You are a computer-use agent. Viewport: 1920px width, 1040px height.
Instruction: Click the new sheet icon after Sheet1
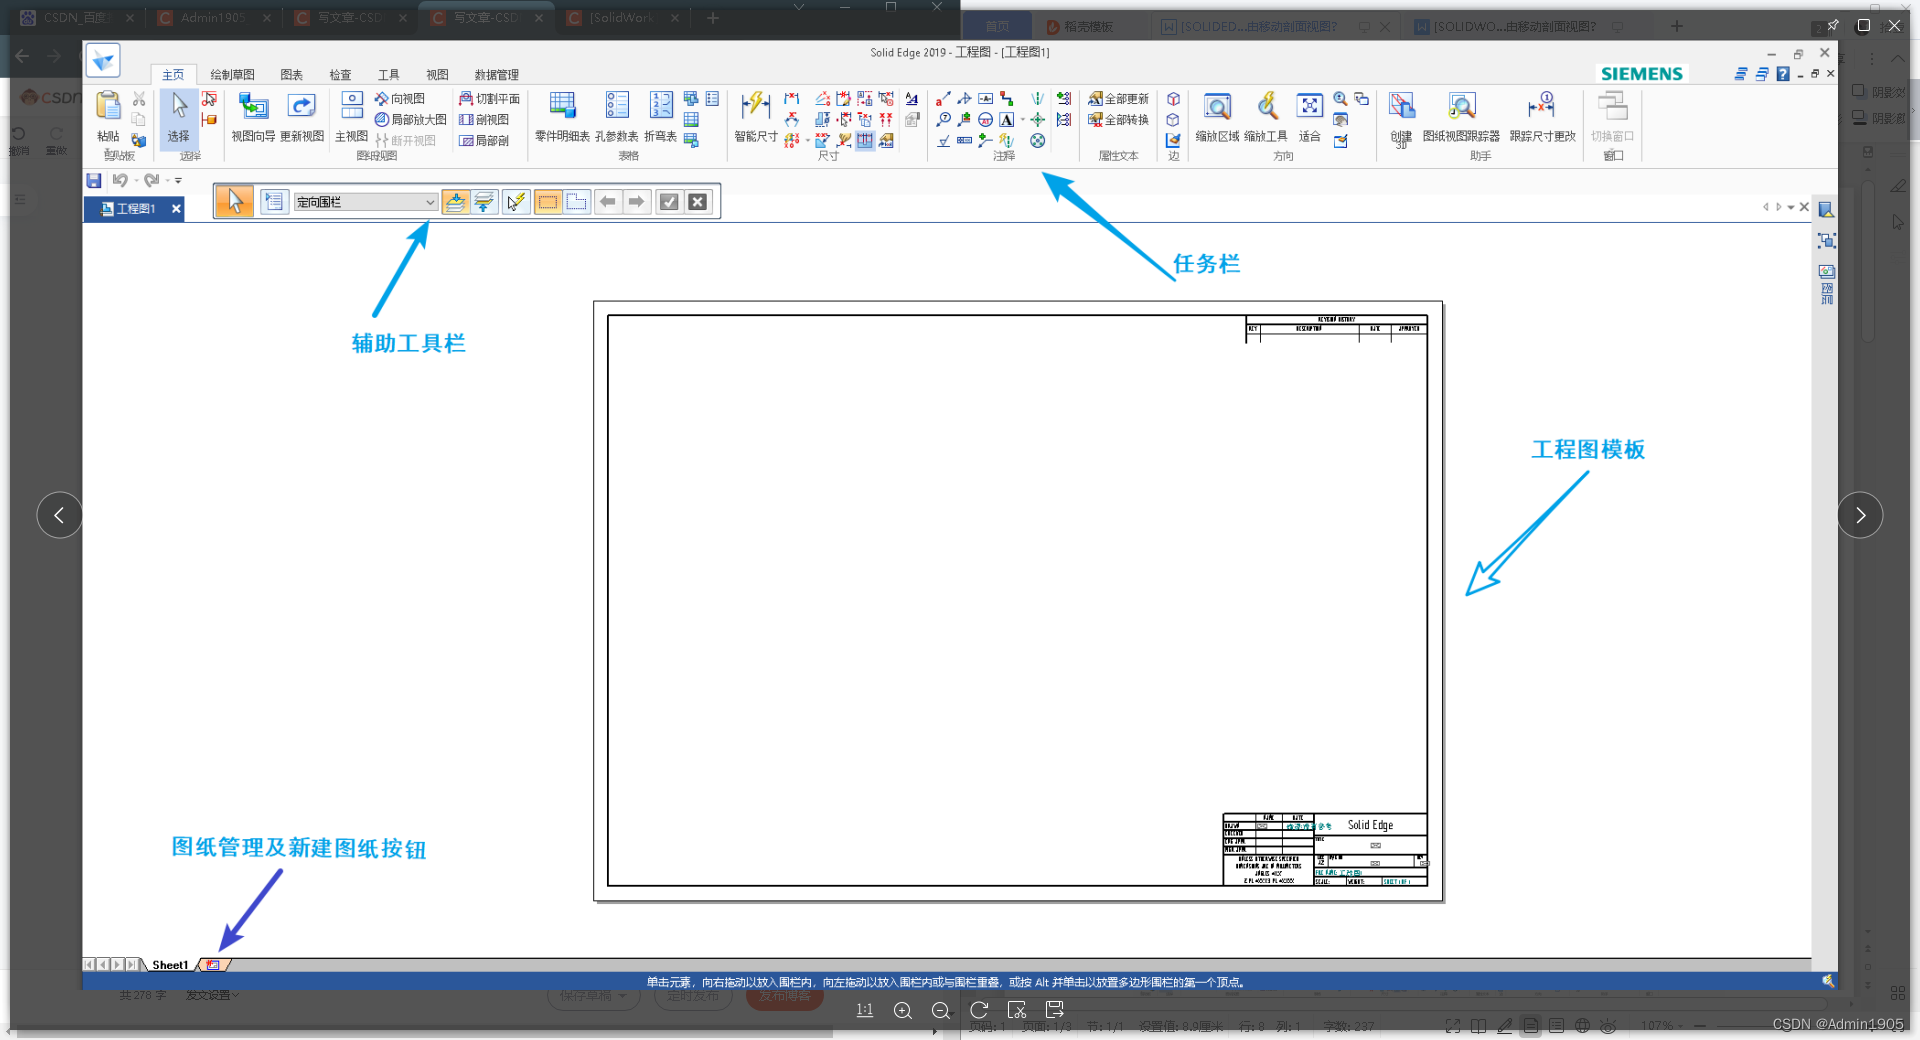(213, 965)
